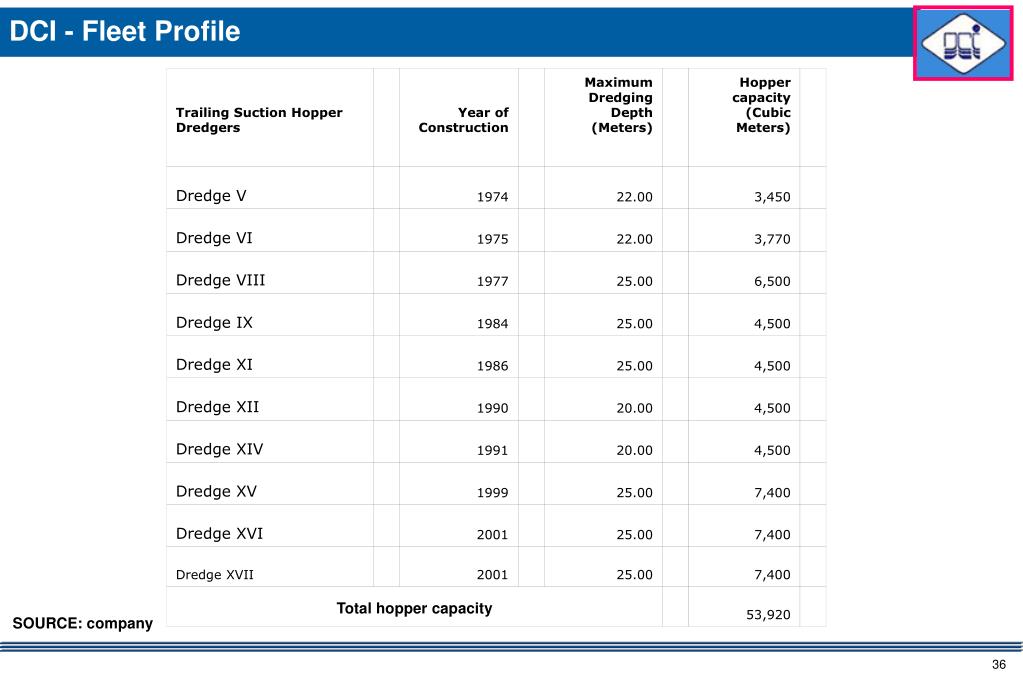
Task: Click year 1999 for Dredge XV
Action: (493, 493)
